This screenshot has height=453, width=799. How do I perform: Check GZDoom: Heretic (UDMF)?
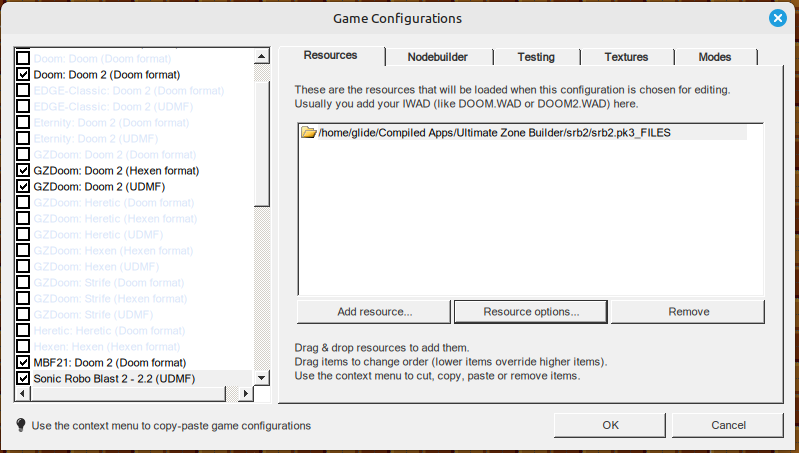pyautogui.click(x=23, y=234)
